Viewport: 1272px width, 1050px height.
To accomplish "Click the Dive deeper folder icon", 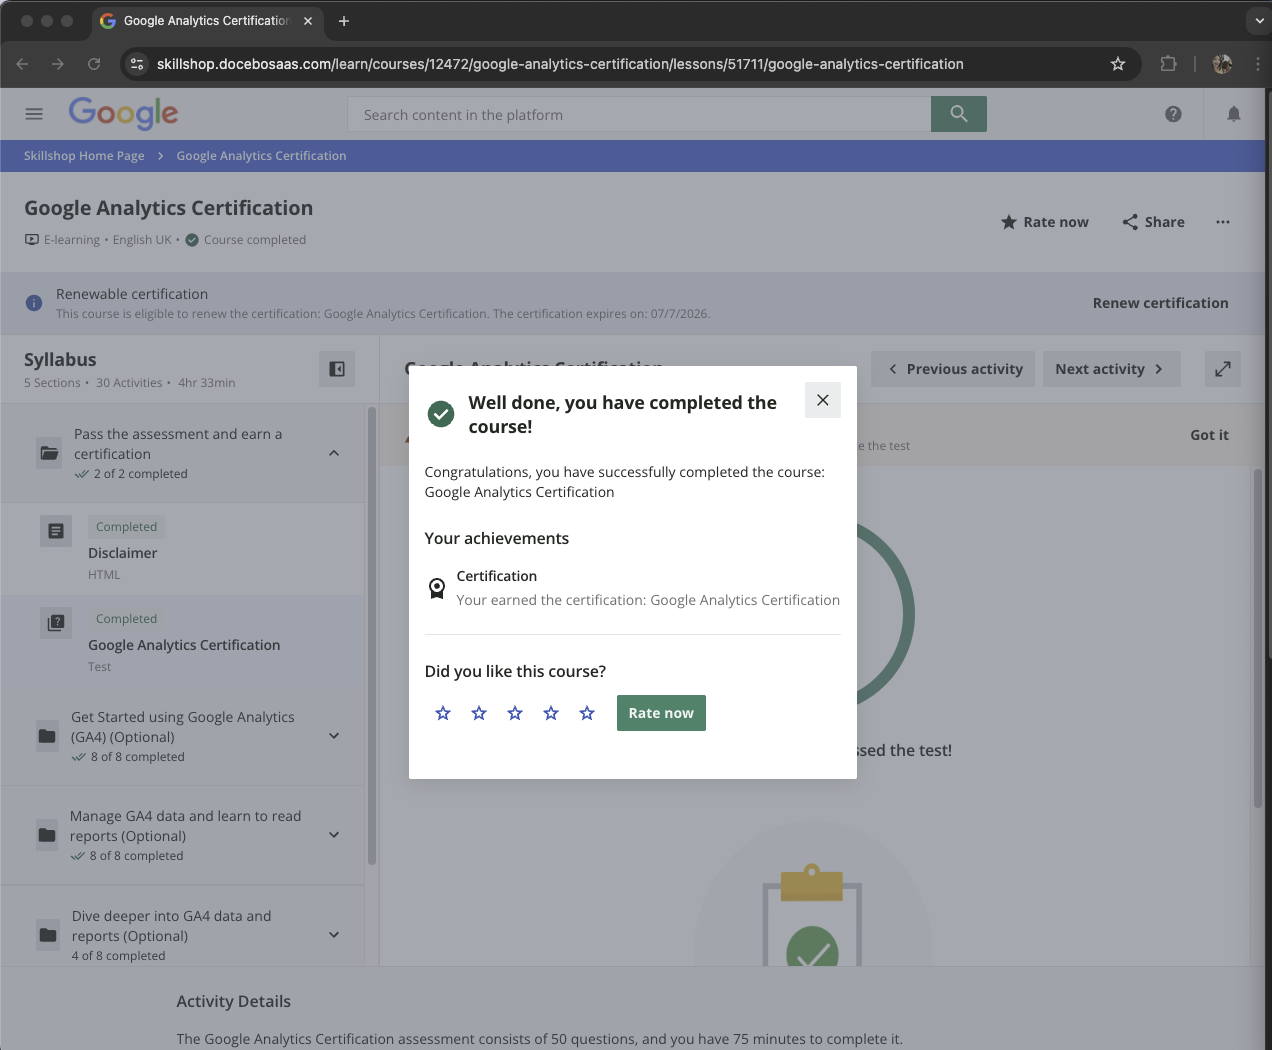I will (47, 935).
